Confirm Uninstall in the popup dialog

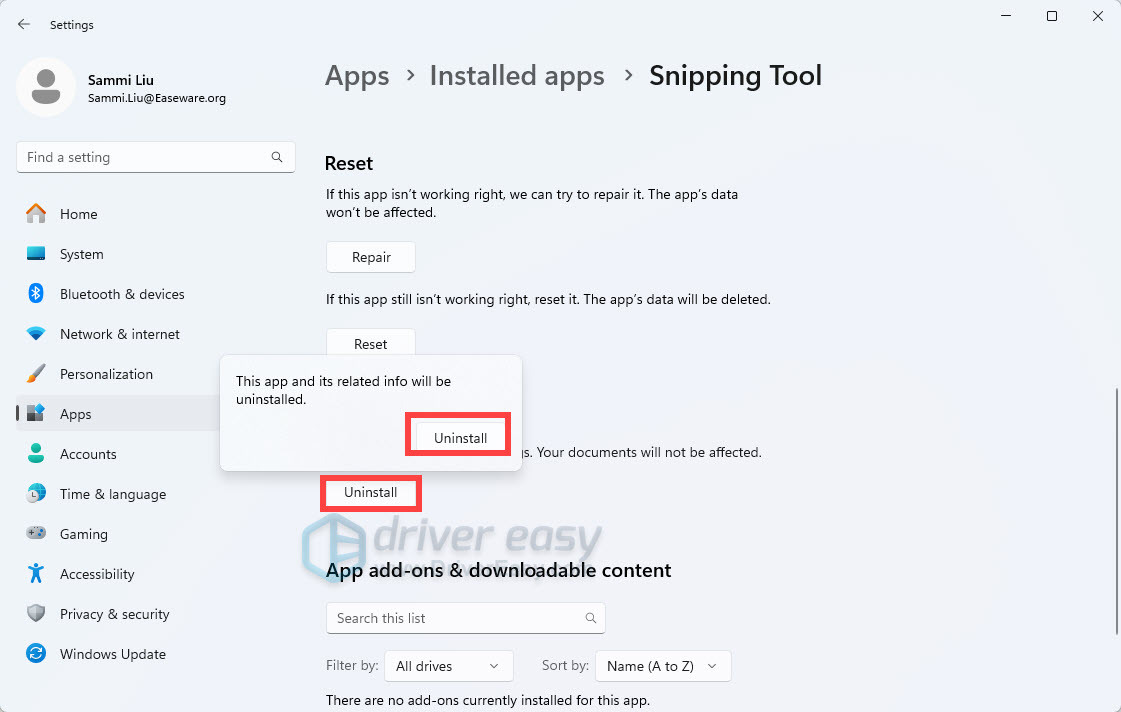pyautogui.click(x=460, y=438)
